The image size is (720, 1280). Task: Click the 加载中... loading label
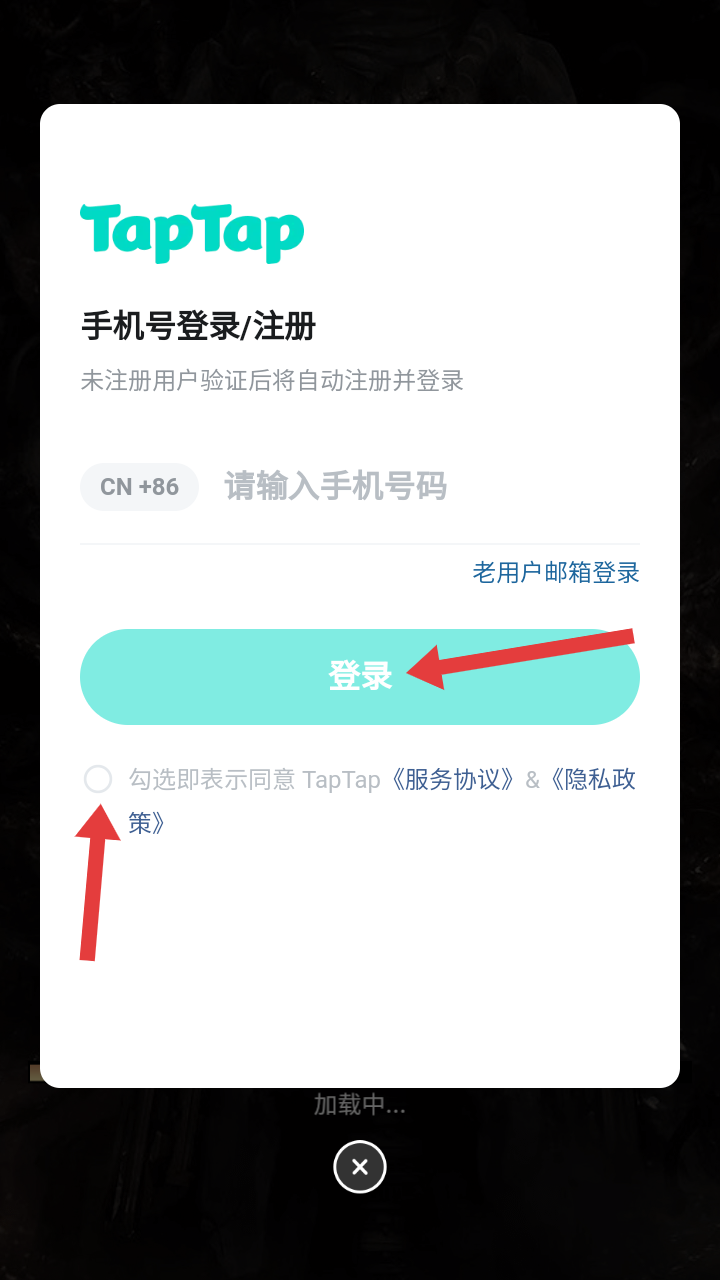click(360, 1105)
